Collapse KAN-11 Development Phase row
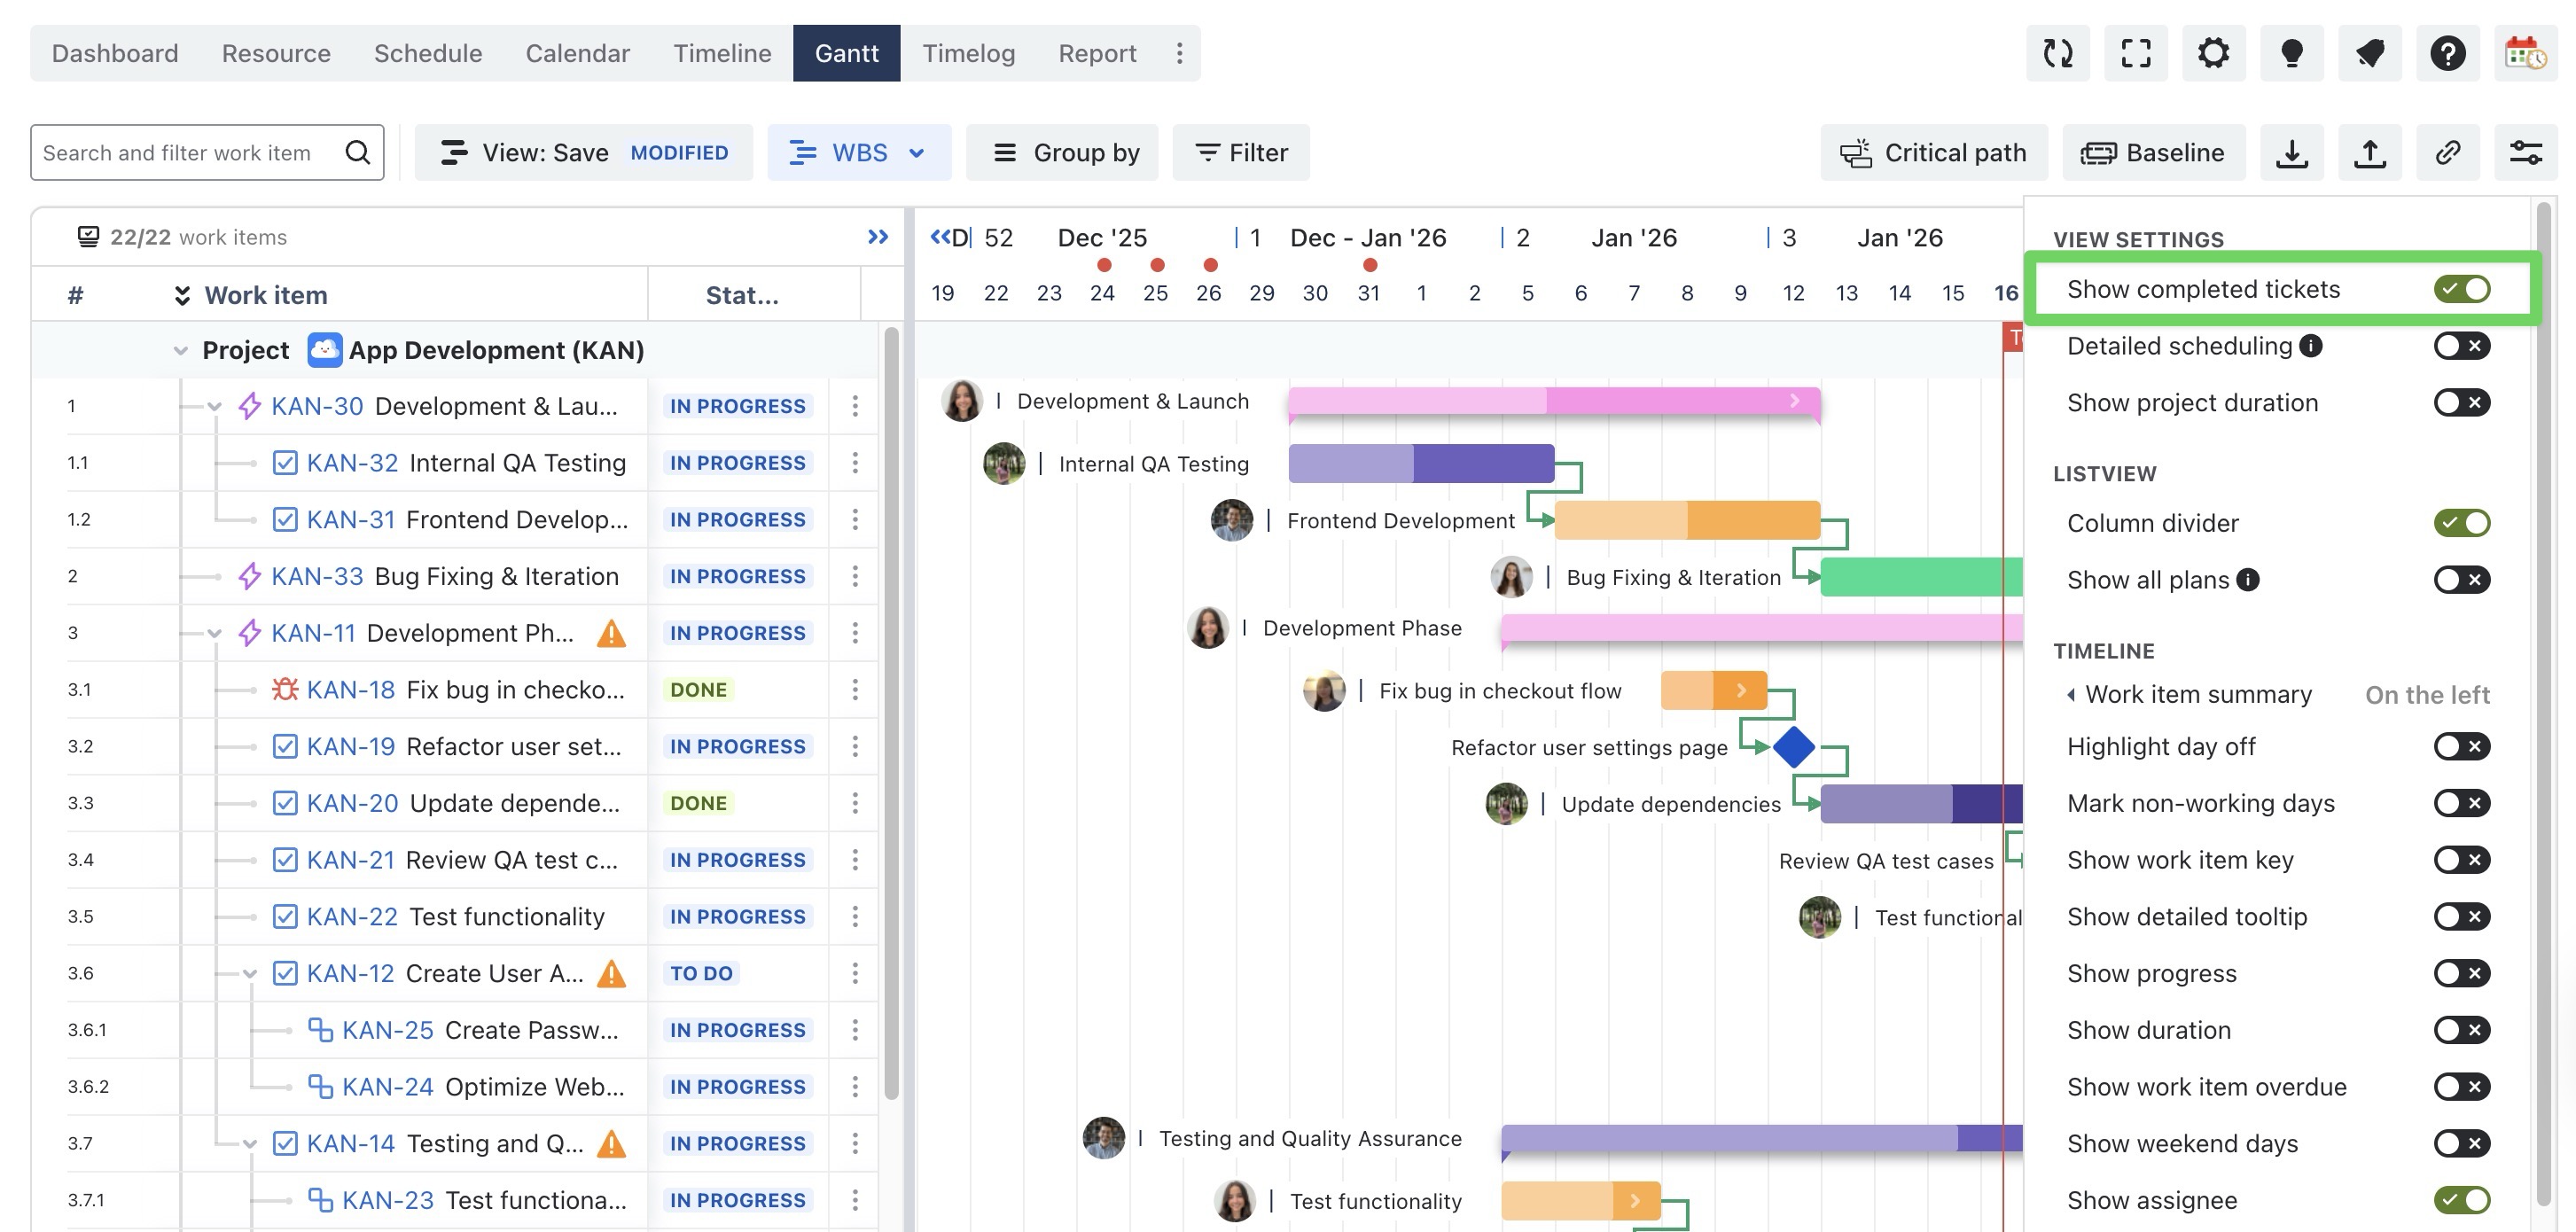 214,633
